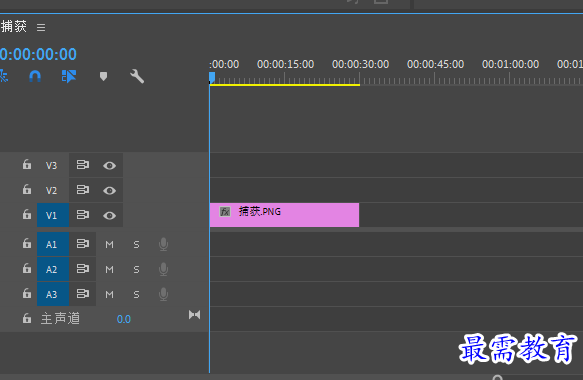Toggle A3 track targeting
The width and height of the screenshot is (583, 380).
(53, 294)
